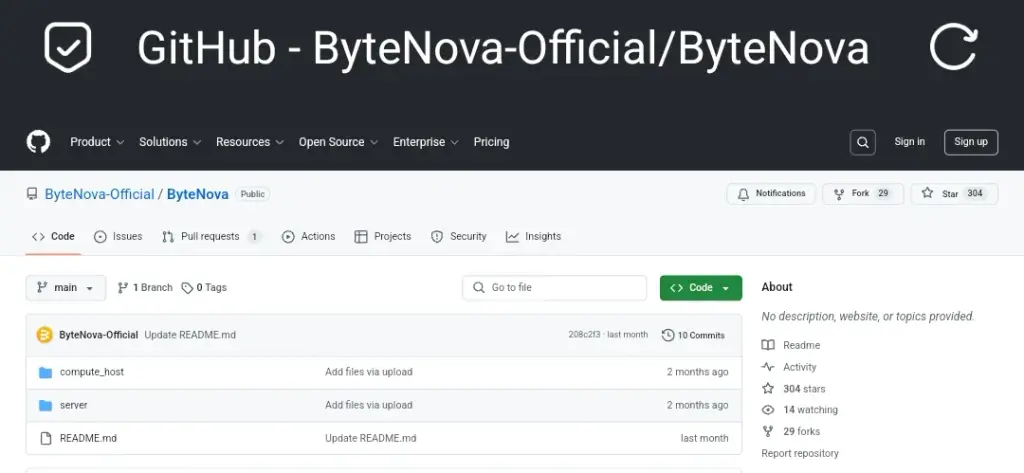This screenshot has height=473, width=1024.
Task: Click the Sign up button
Action: pos(971,142)
